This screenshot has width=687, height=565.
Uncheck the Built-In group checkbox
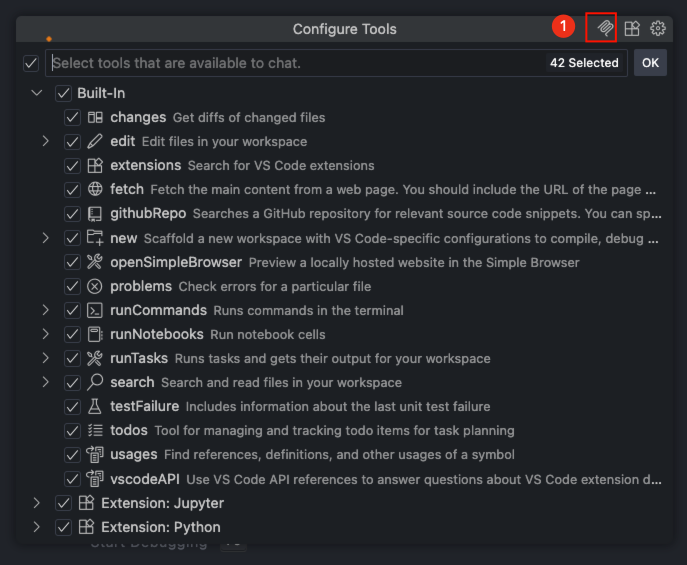[x=64, y=93]
